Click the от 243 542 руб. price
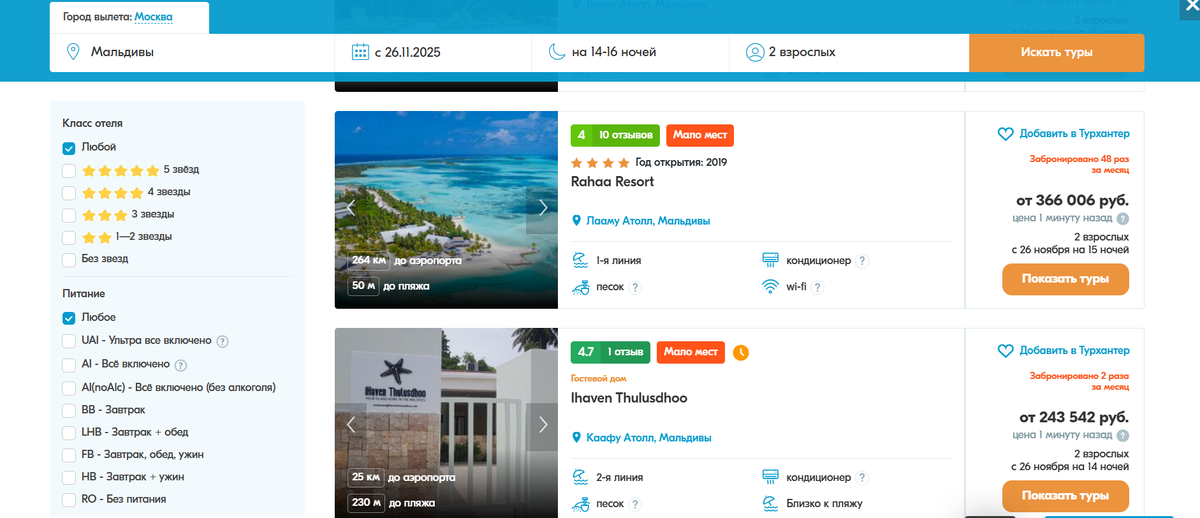Screen dimensions: 1200x518 [x=1074, y=416]
